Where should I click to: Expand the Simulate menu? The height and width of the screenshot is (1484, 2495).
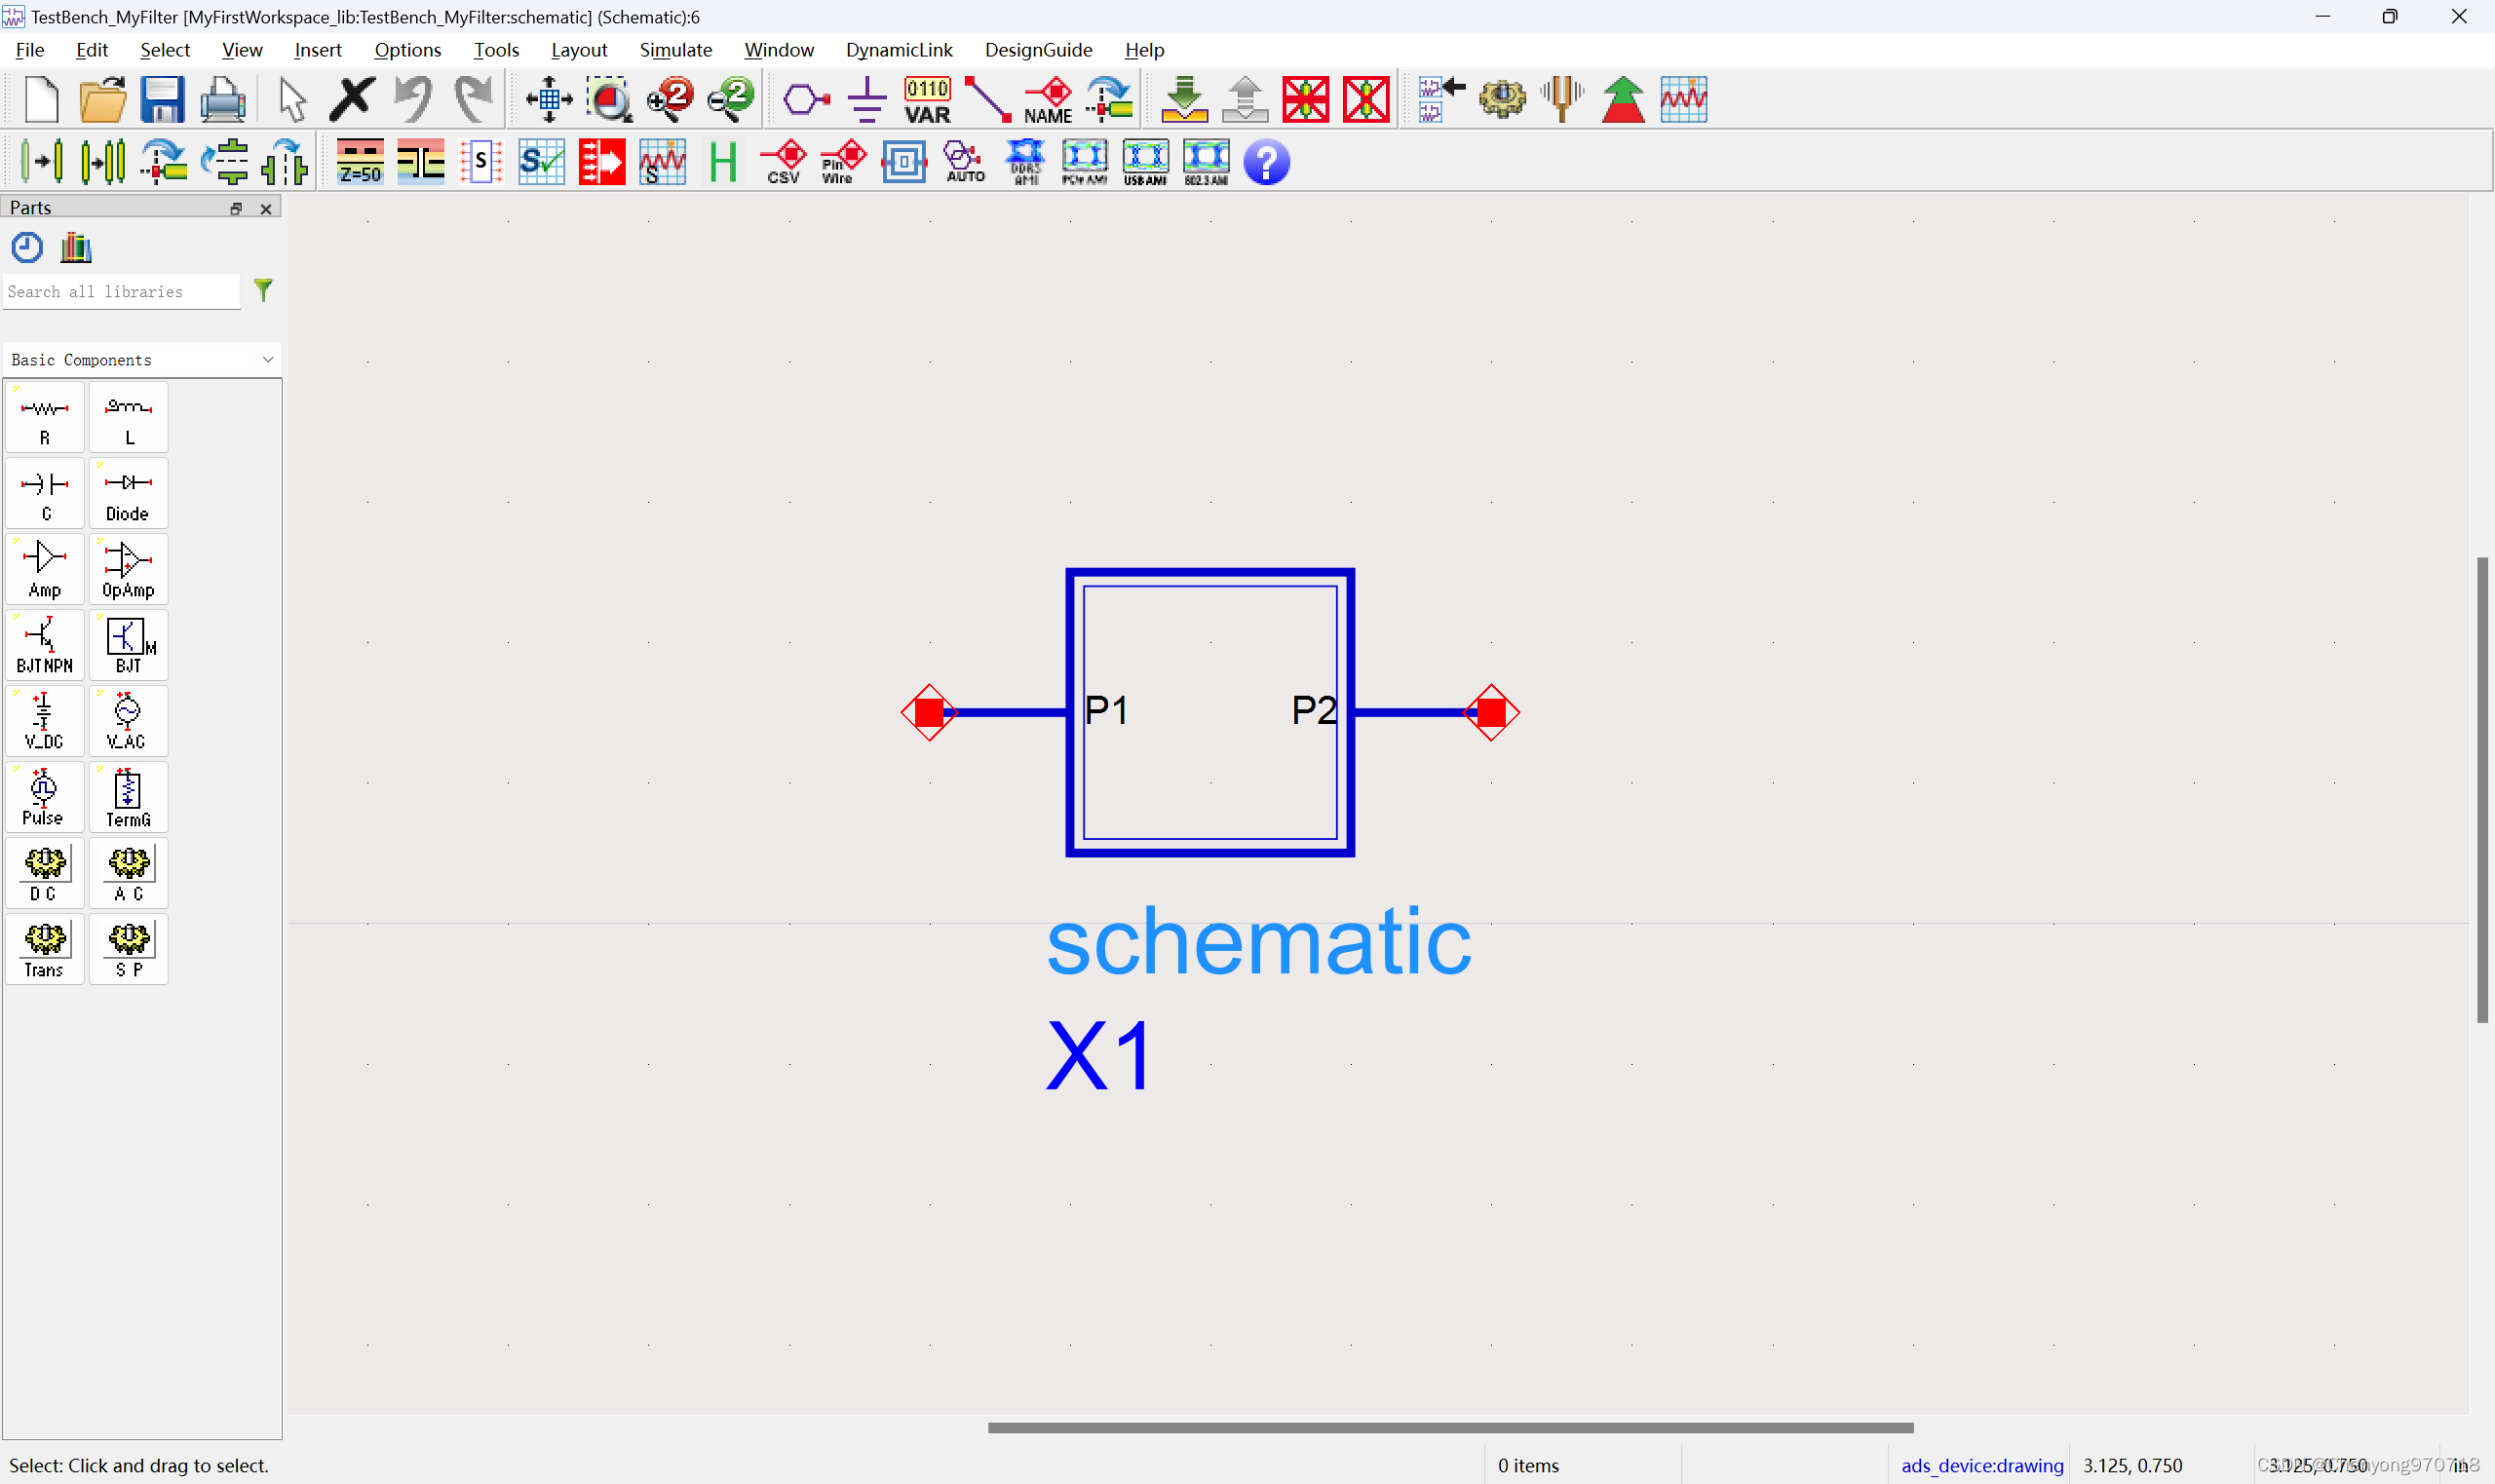(x=676, y=49)
